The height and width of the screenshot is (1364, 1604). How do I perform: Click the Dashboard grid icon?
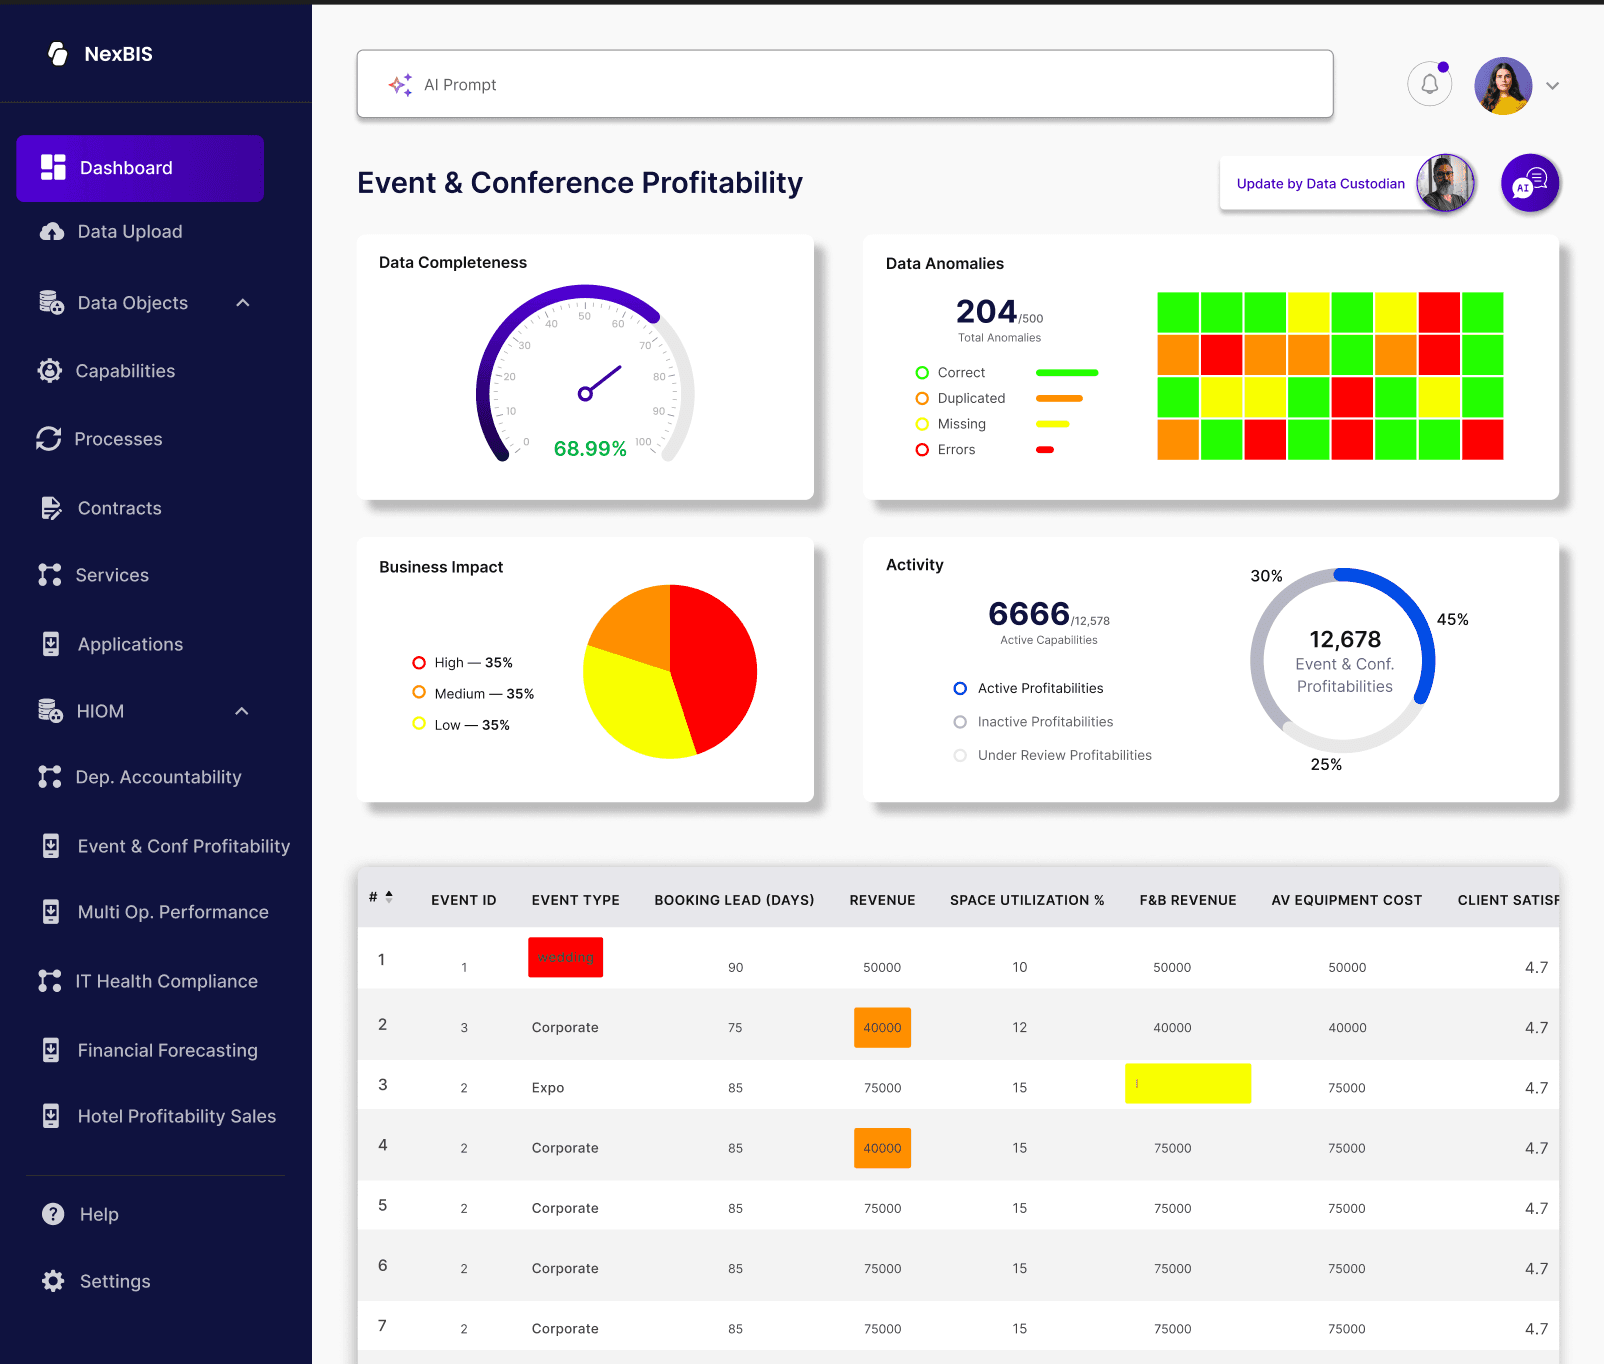(53, 168)
